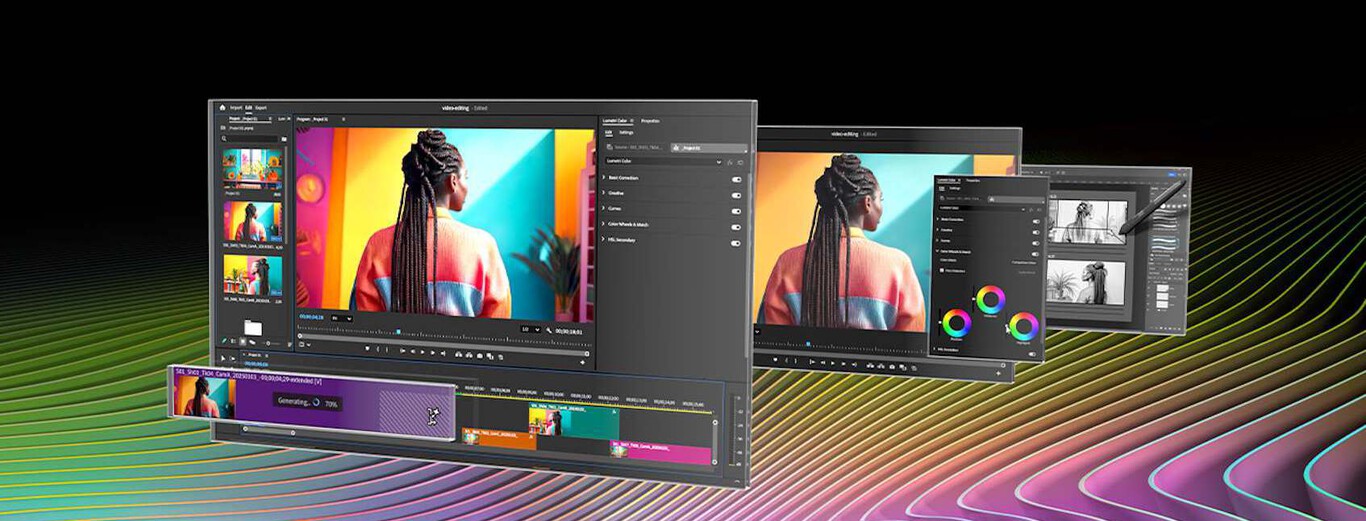1366x521 pixels.
Task: Click the wrench settings icon below preview
Action: [549, 329]
